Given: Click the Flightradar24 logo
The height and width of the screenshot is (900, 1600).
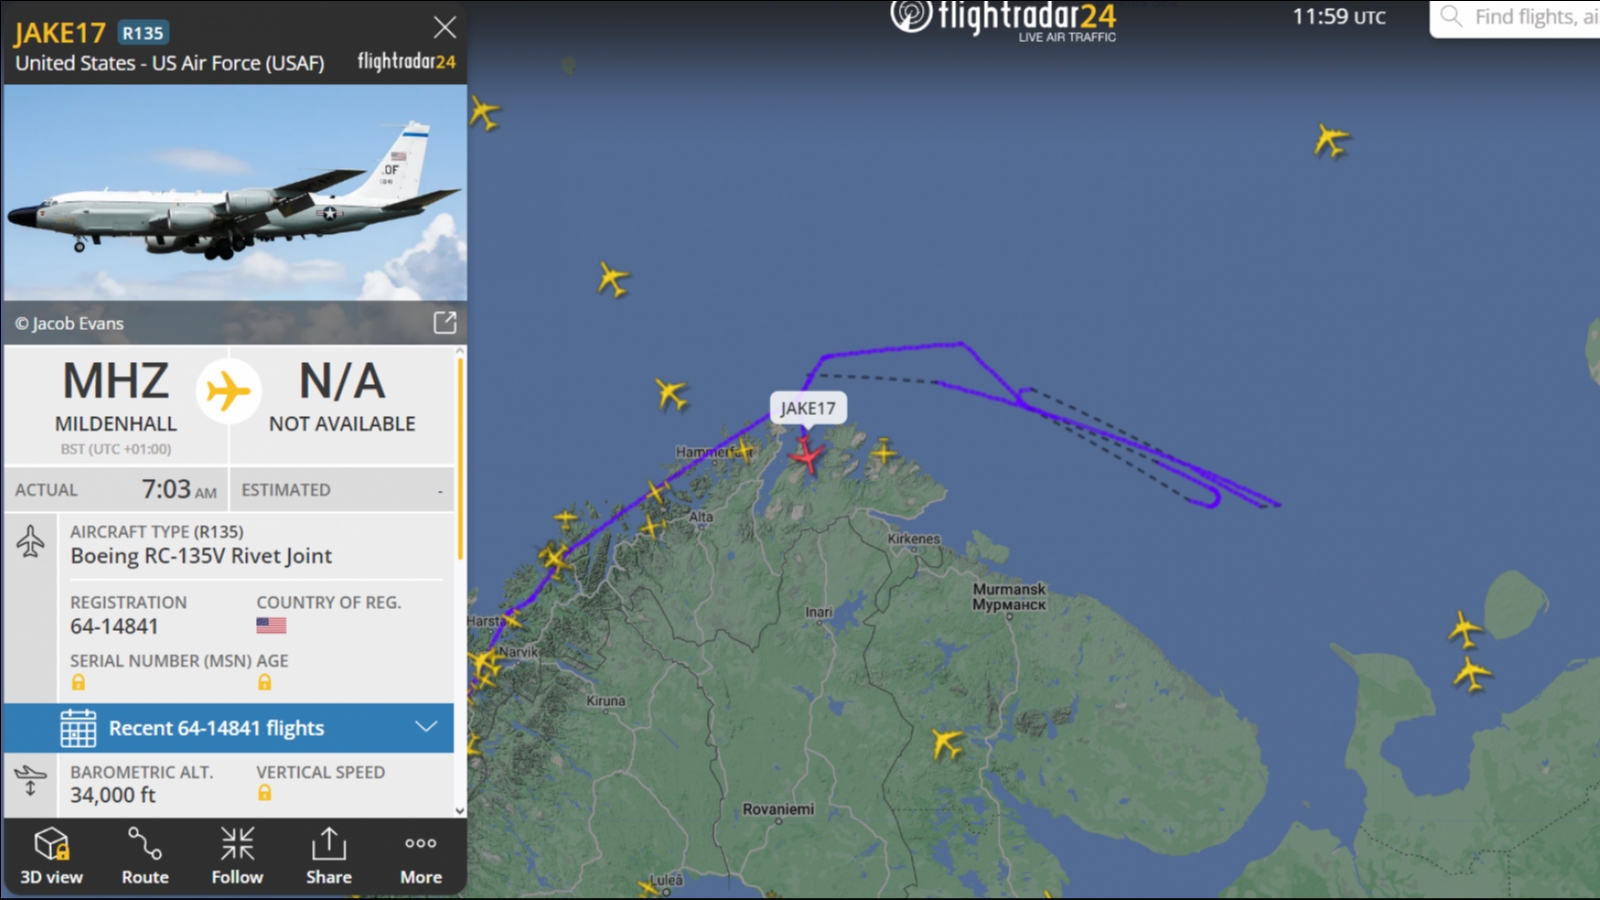Looking at the screenshot, I should 1003,20.
